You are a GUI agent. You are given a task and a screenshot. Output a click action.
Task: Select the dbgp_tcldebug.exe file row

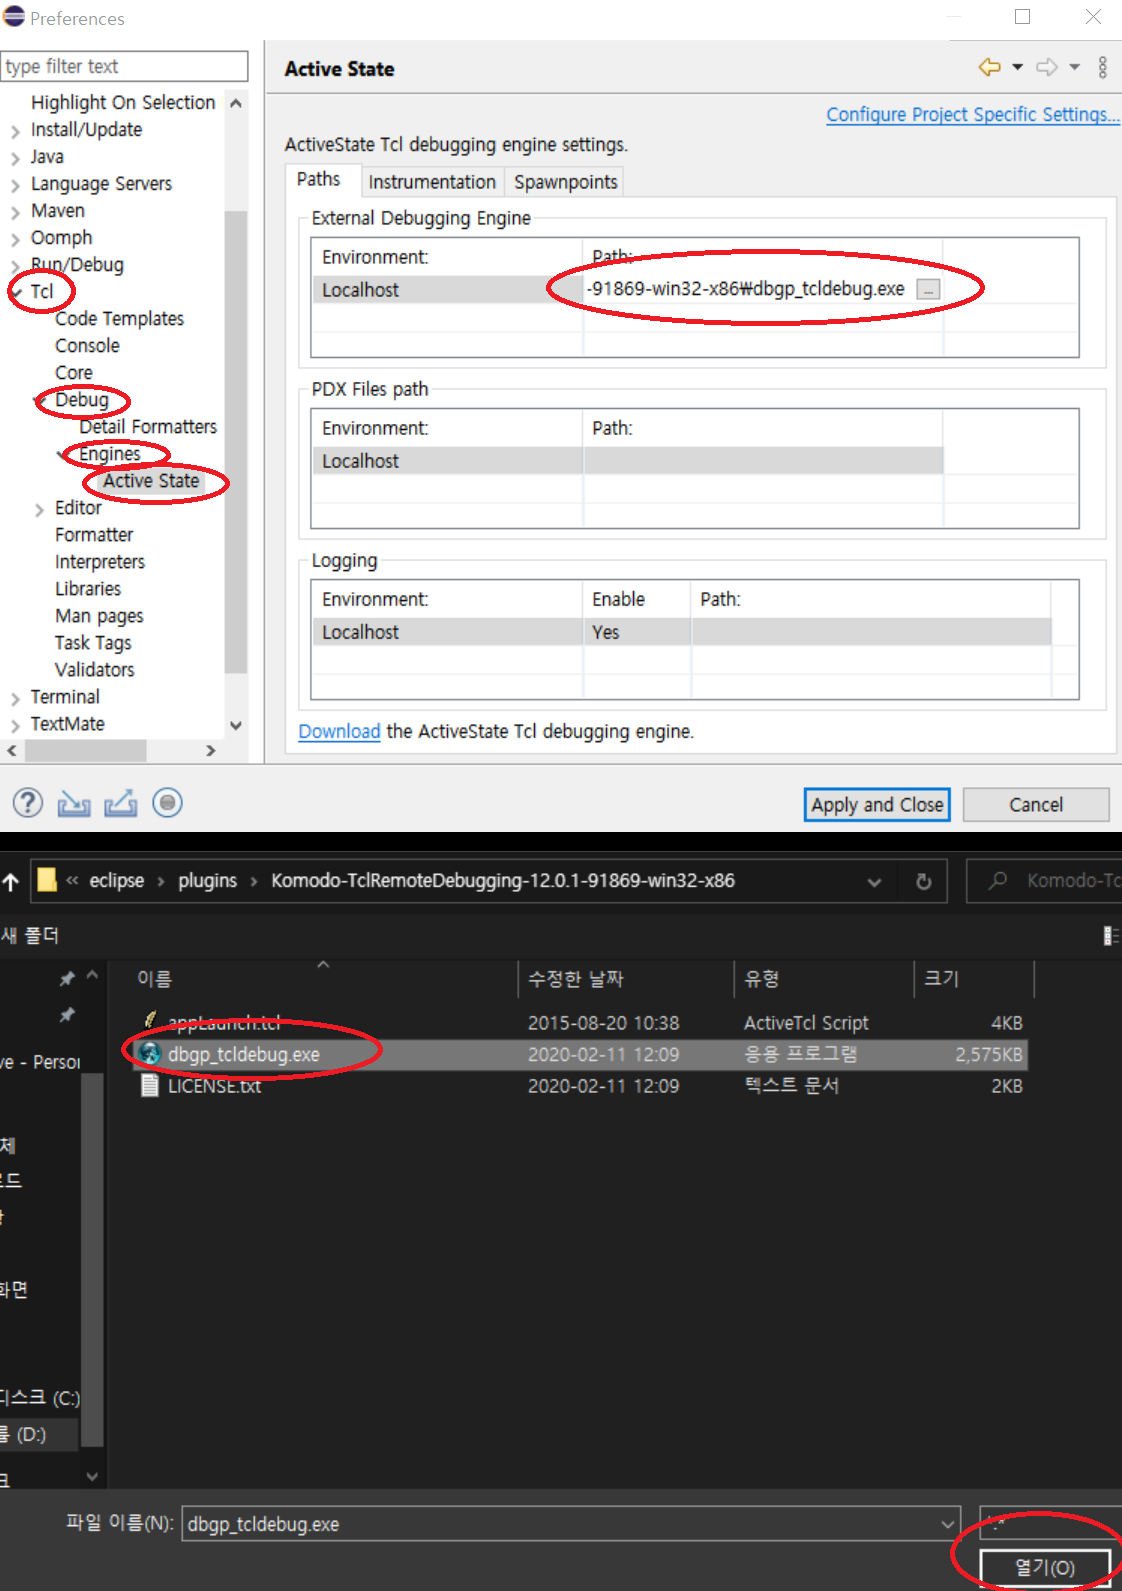click(580, 1054)
